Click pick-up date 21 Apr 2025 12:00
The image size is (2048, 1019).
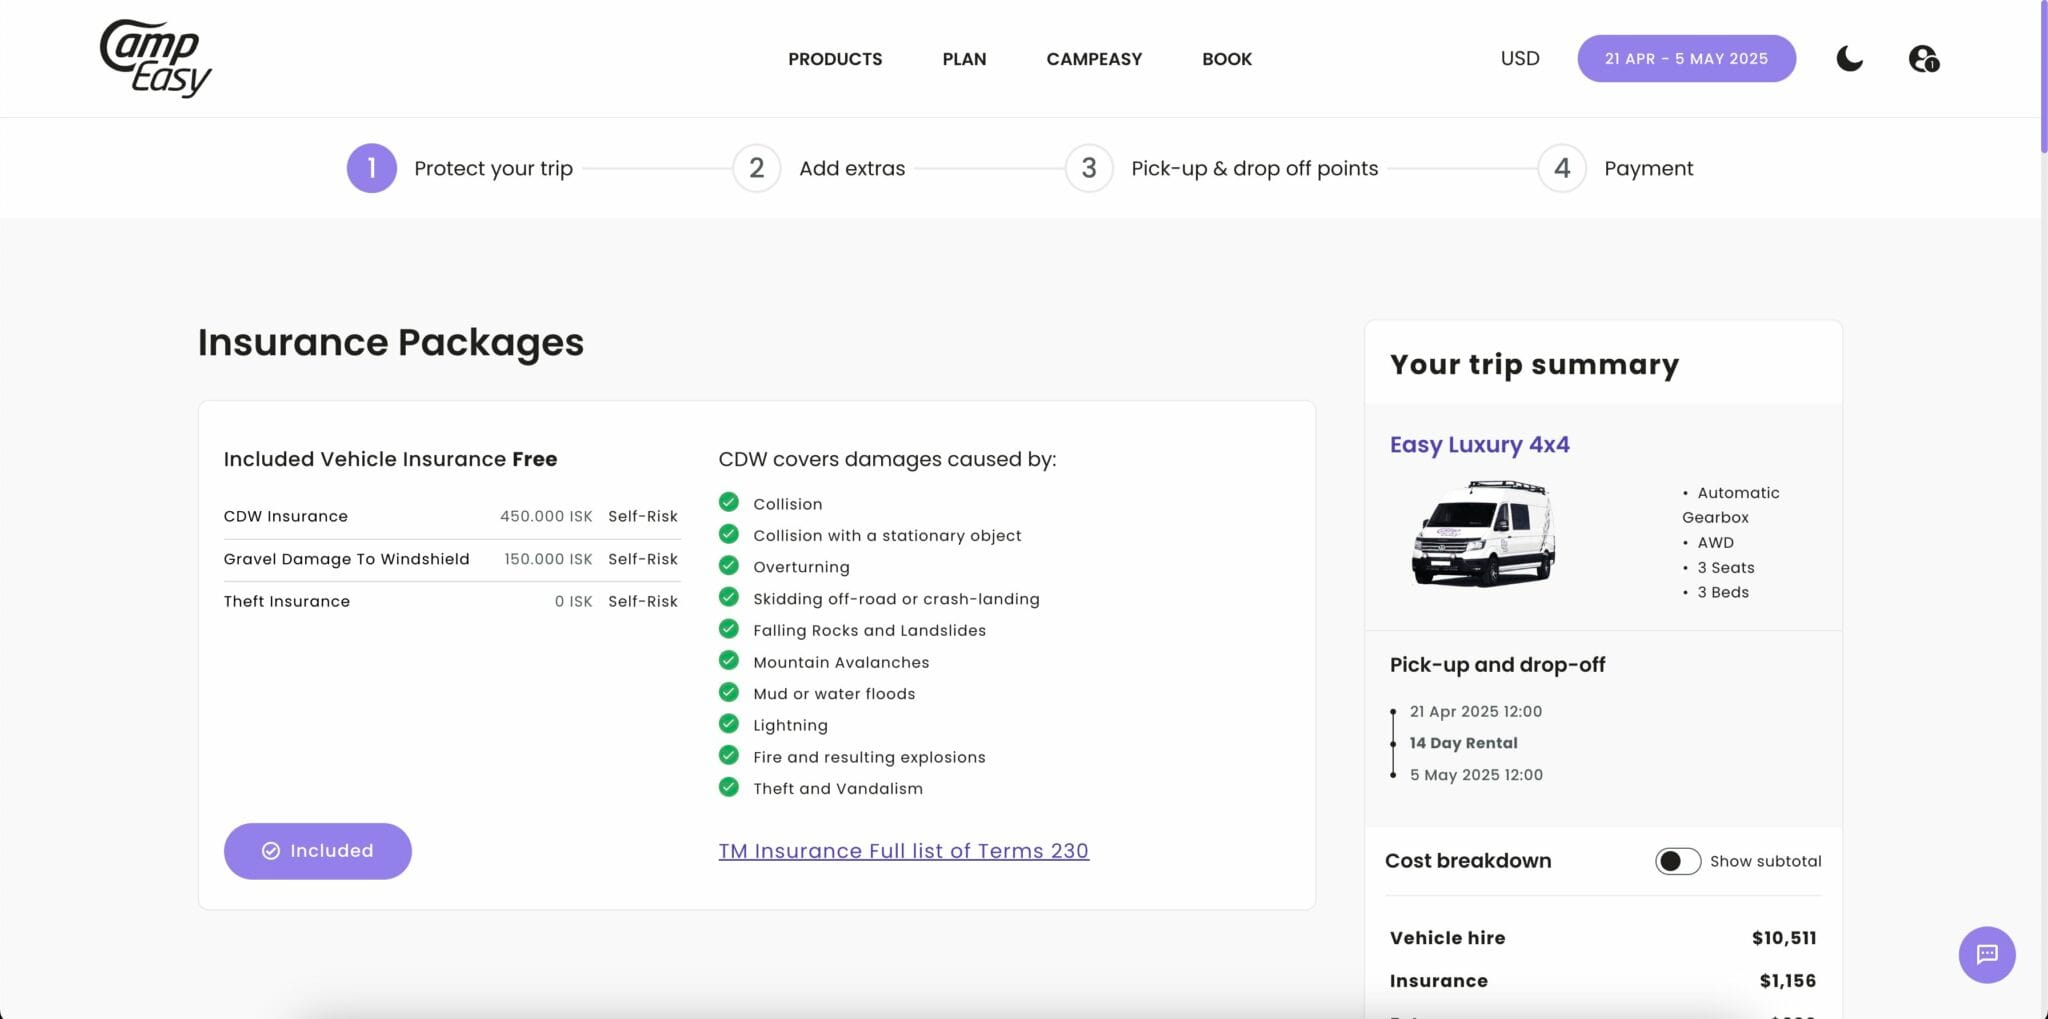pyautogui.click(x=1476, y=711)
